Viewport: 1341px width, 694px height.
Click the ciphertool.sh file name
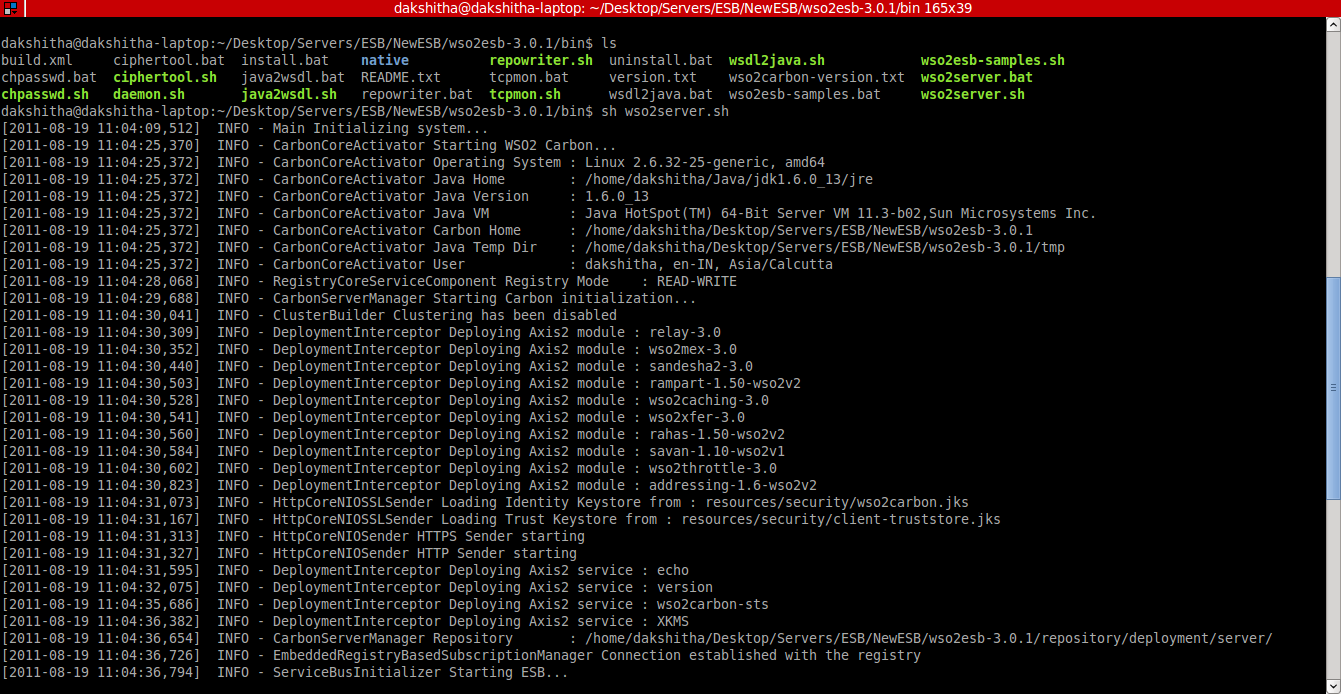[x=164, y=77]
